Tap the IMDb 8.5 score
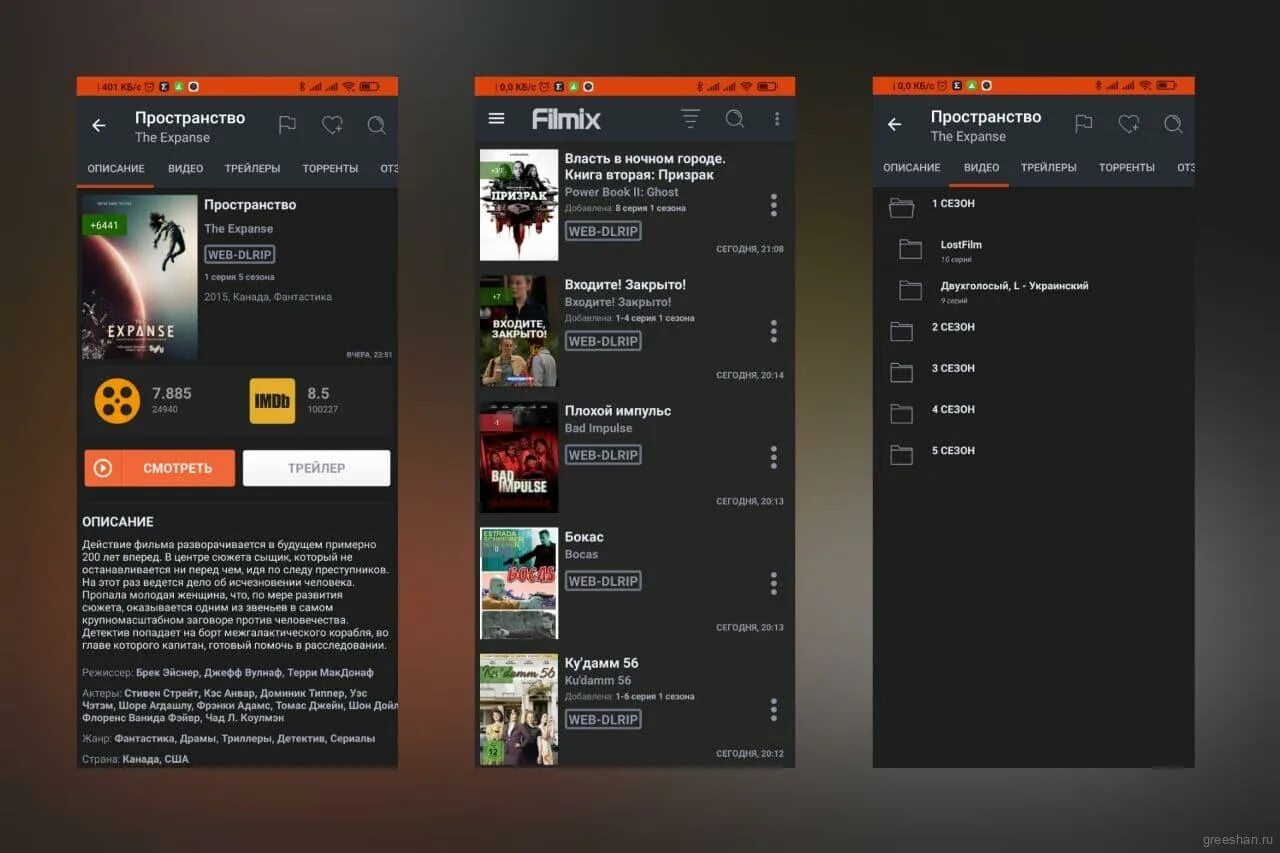 tap(318, 393)
